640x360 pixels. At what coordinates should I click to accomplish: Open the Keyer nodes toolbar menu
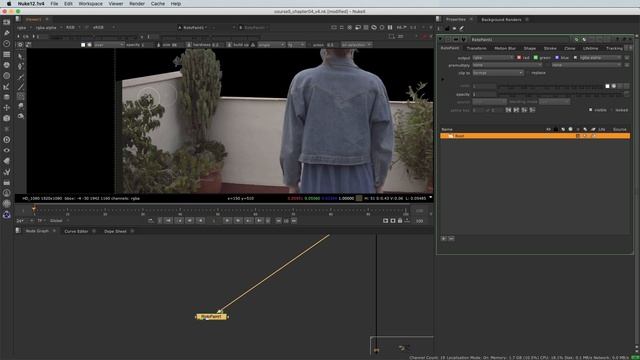[x=7, y=86]
